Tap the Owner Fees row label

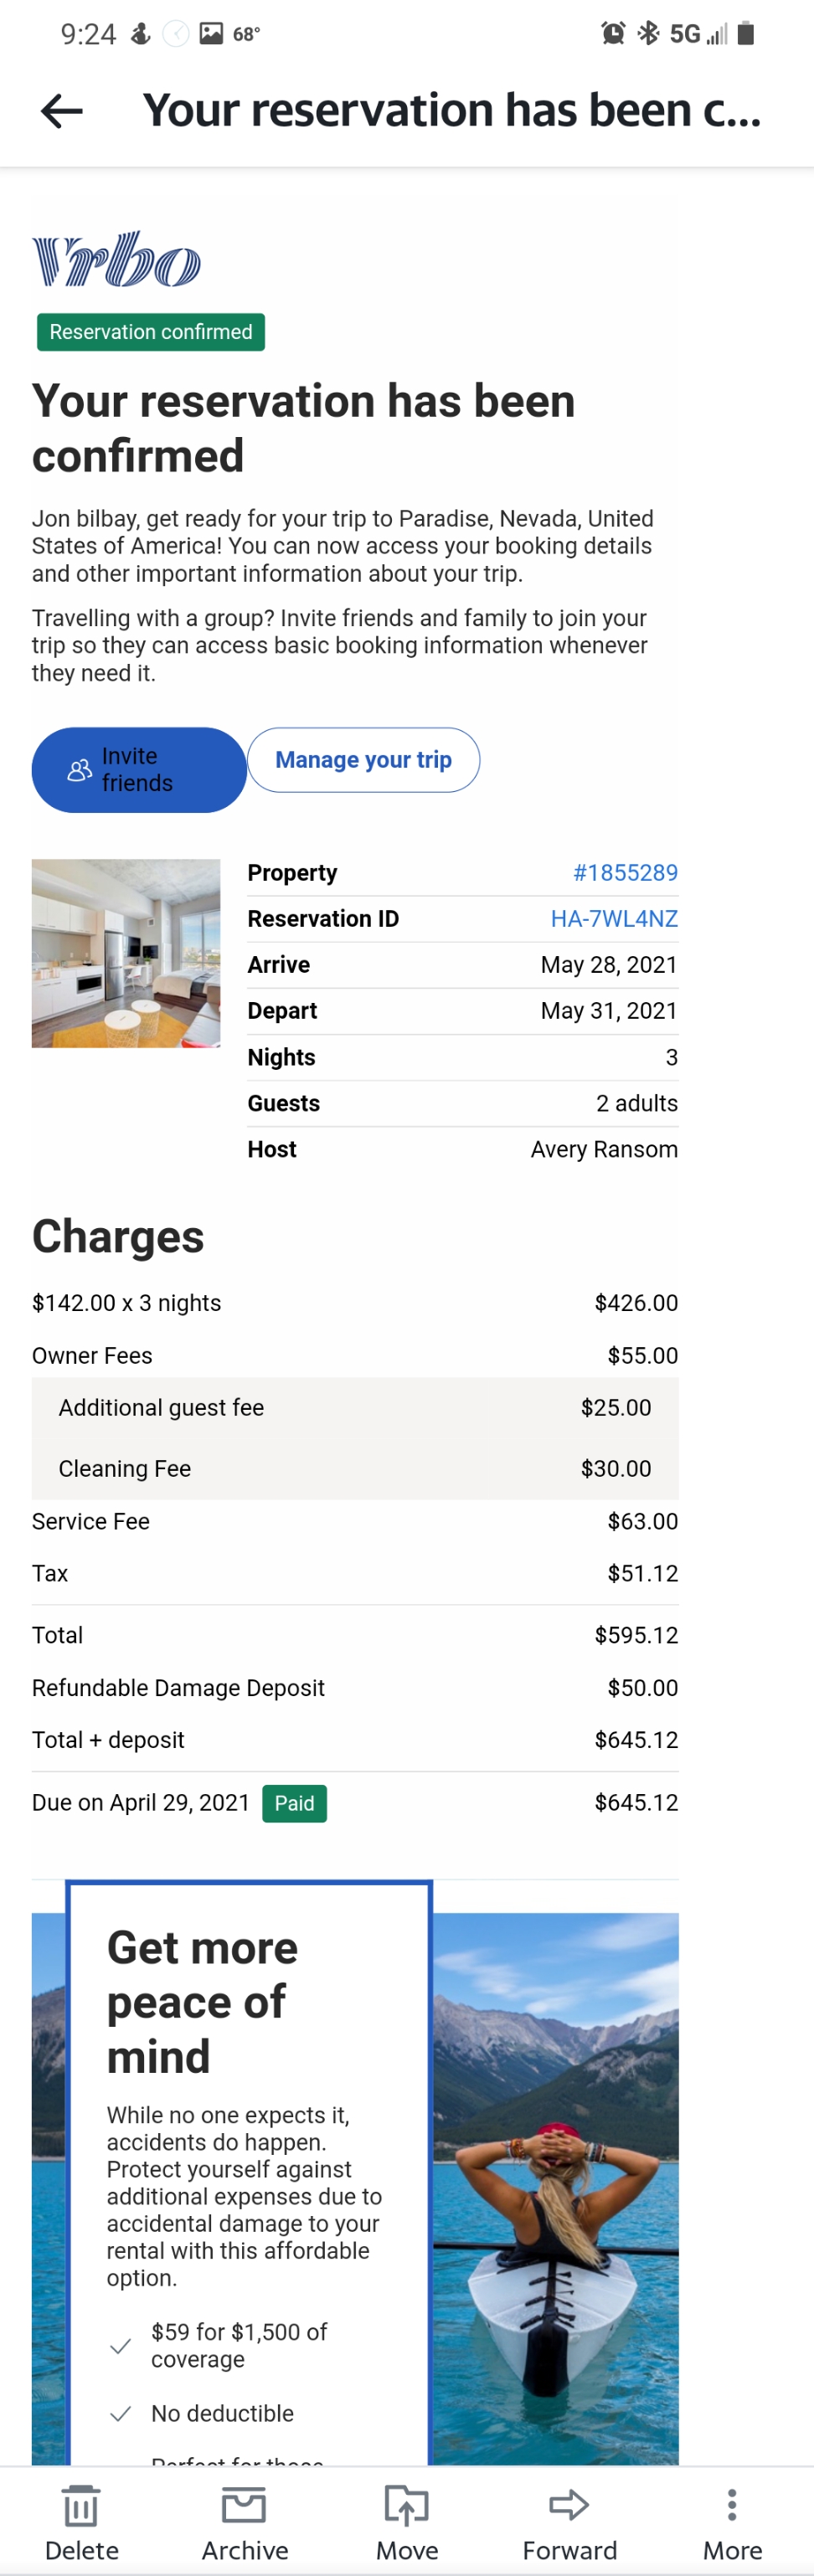tap(92, 1356)
